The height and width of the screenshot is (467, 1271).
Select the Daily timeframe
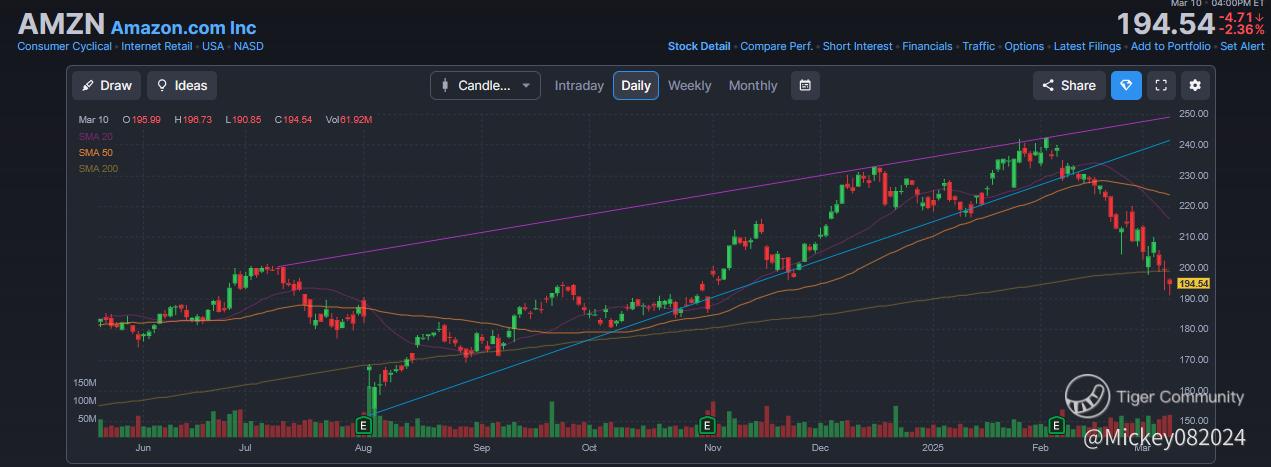click(x=636, y=85)
